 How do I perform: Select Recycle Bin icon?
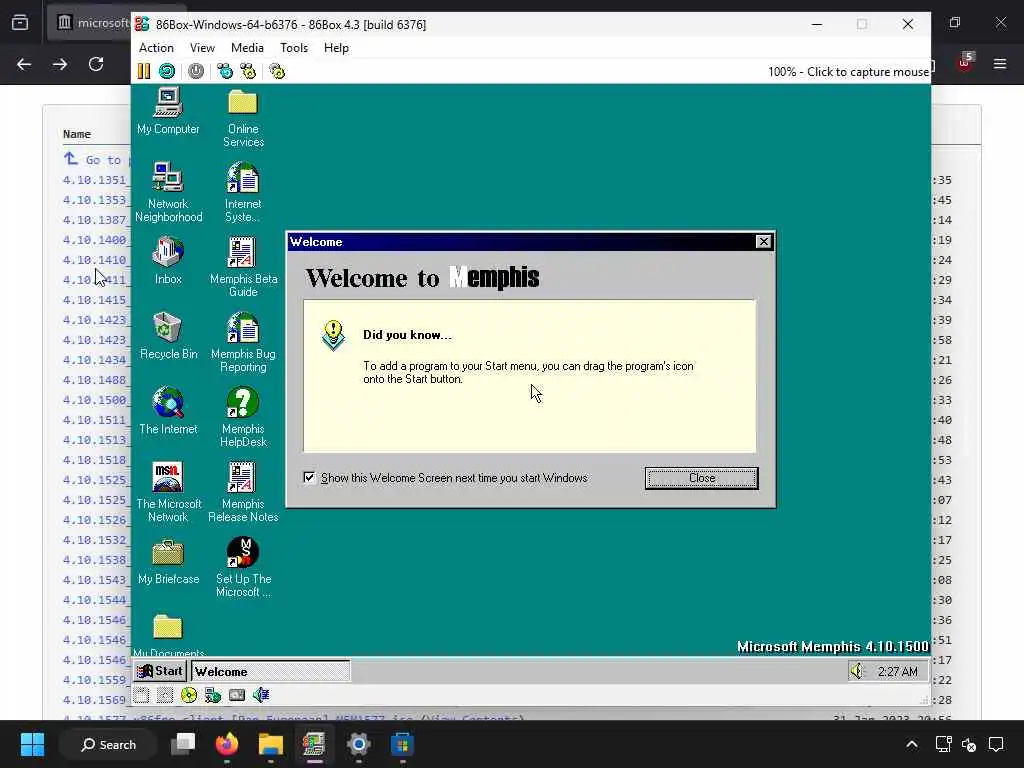168,336
